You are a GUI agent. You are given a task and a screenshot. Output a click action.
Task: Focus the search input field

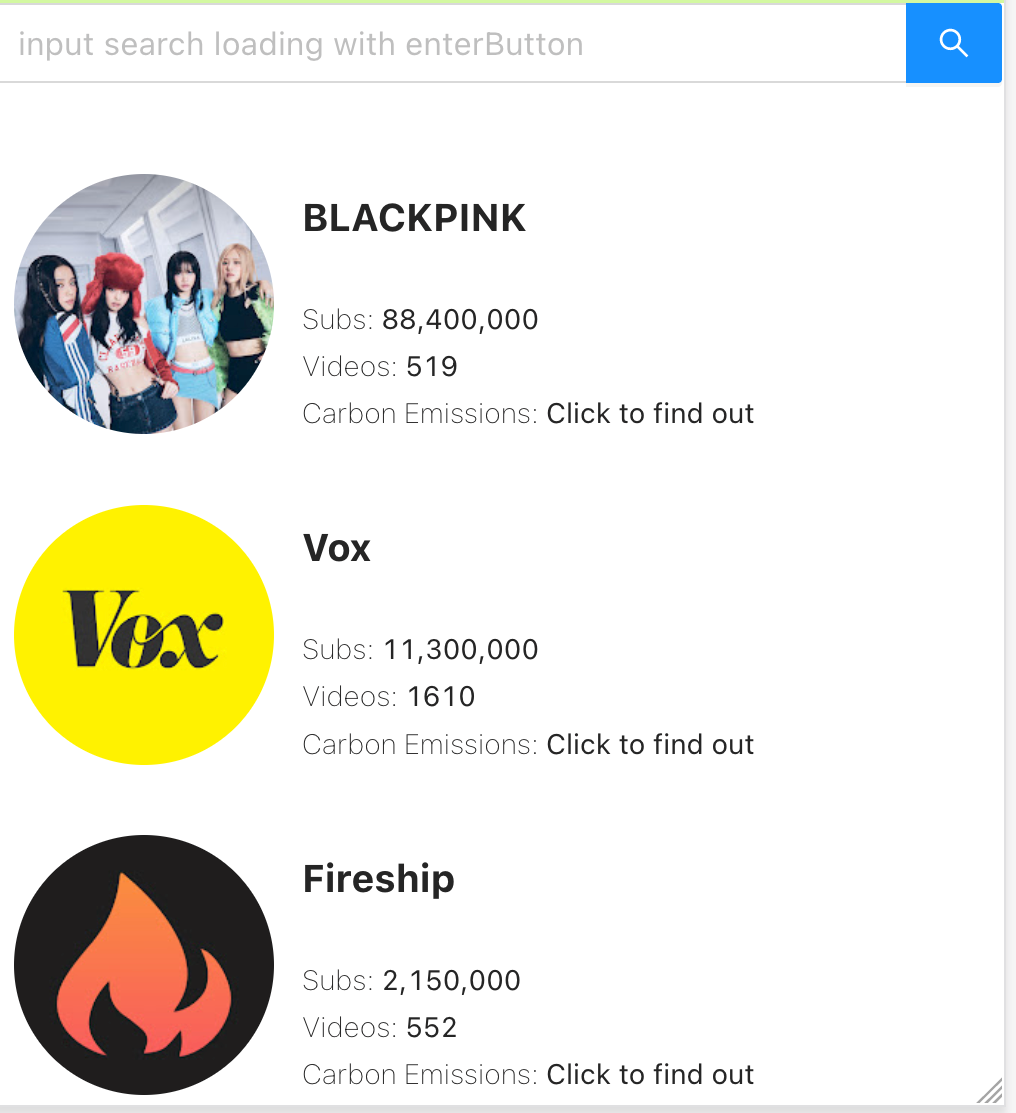click(x=452, y=43)
